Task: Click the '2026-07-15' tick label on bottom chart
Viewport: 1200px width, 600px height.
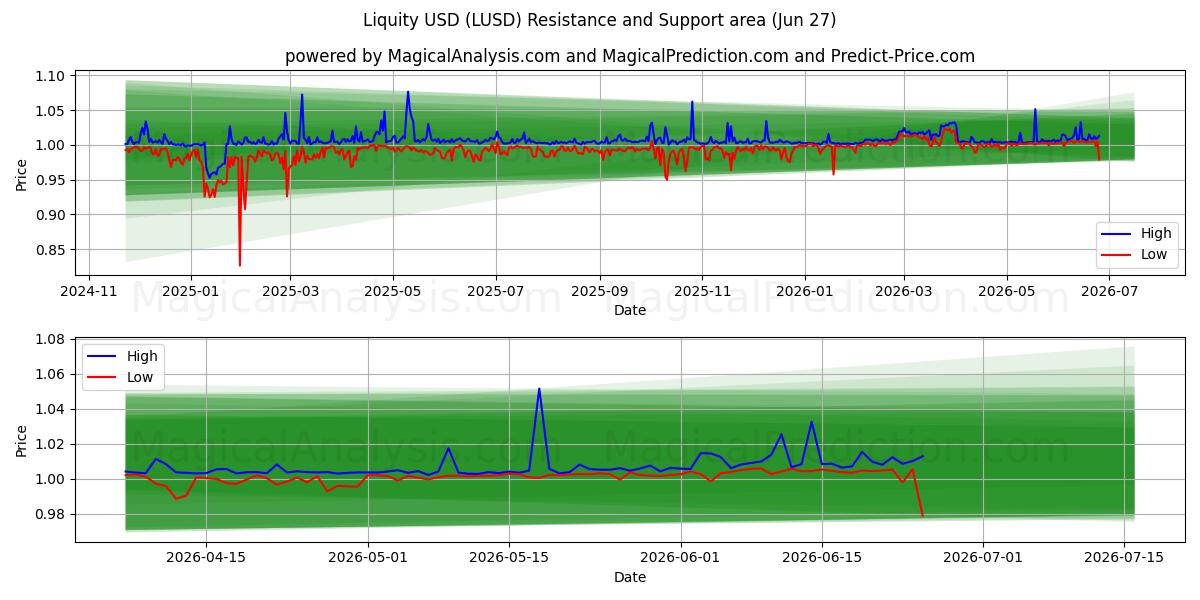Action: tap(1125, 557)
